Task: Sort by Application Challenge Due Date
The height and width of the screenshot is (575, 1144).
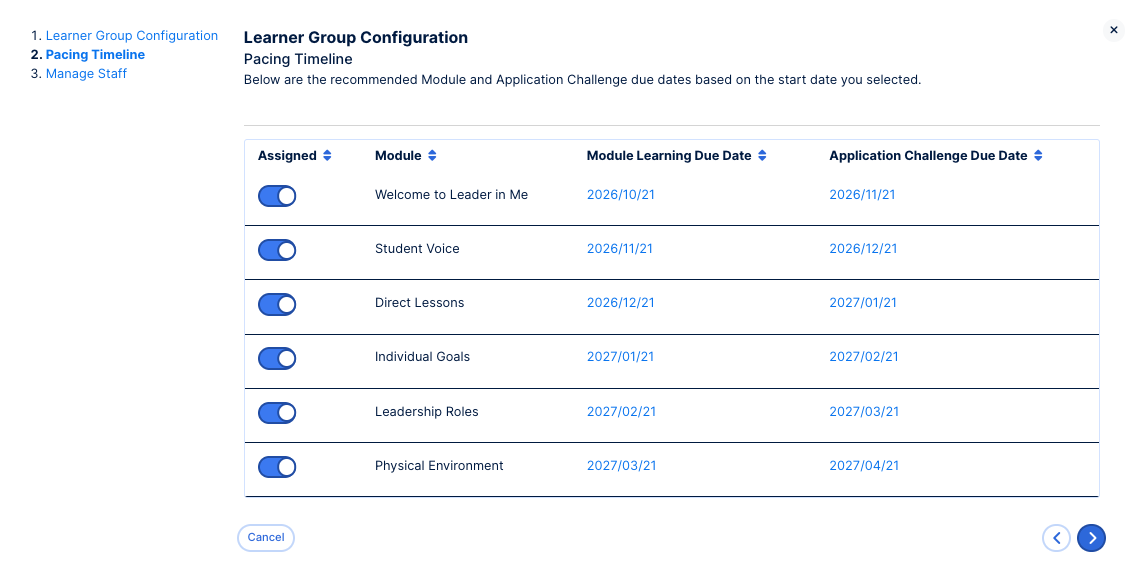Action: pyautogui.click(x=1038, y=155)
